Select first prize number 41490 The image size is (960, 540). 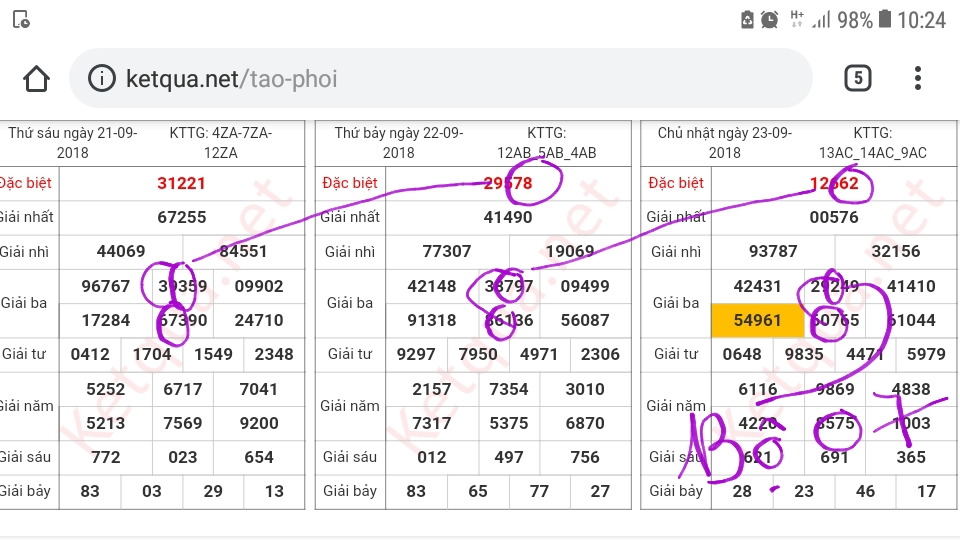point(508,217)
